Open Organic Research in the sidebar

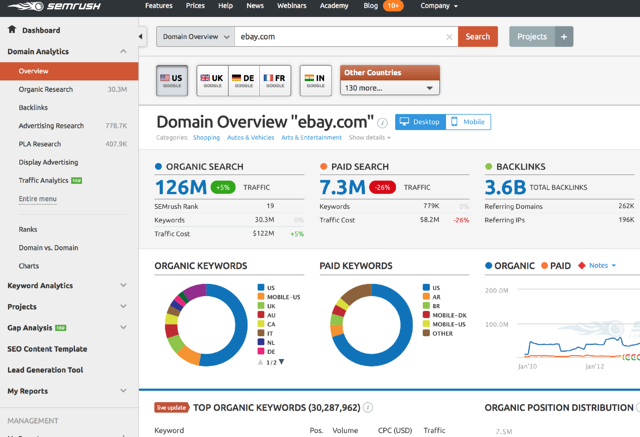(46, 89)
